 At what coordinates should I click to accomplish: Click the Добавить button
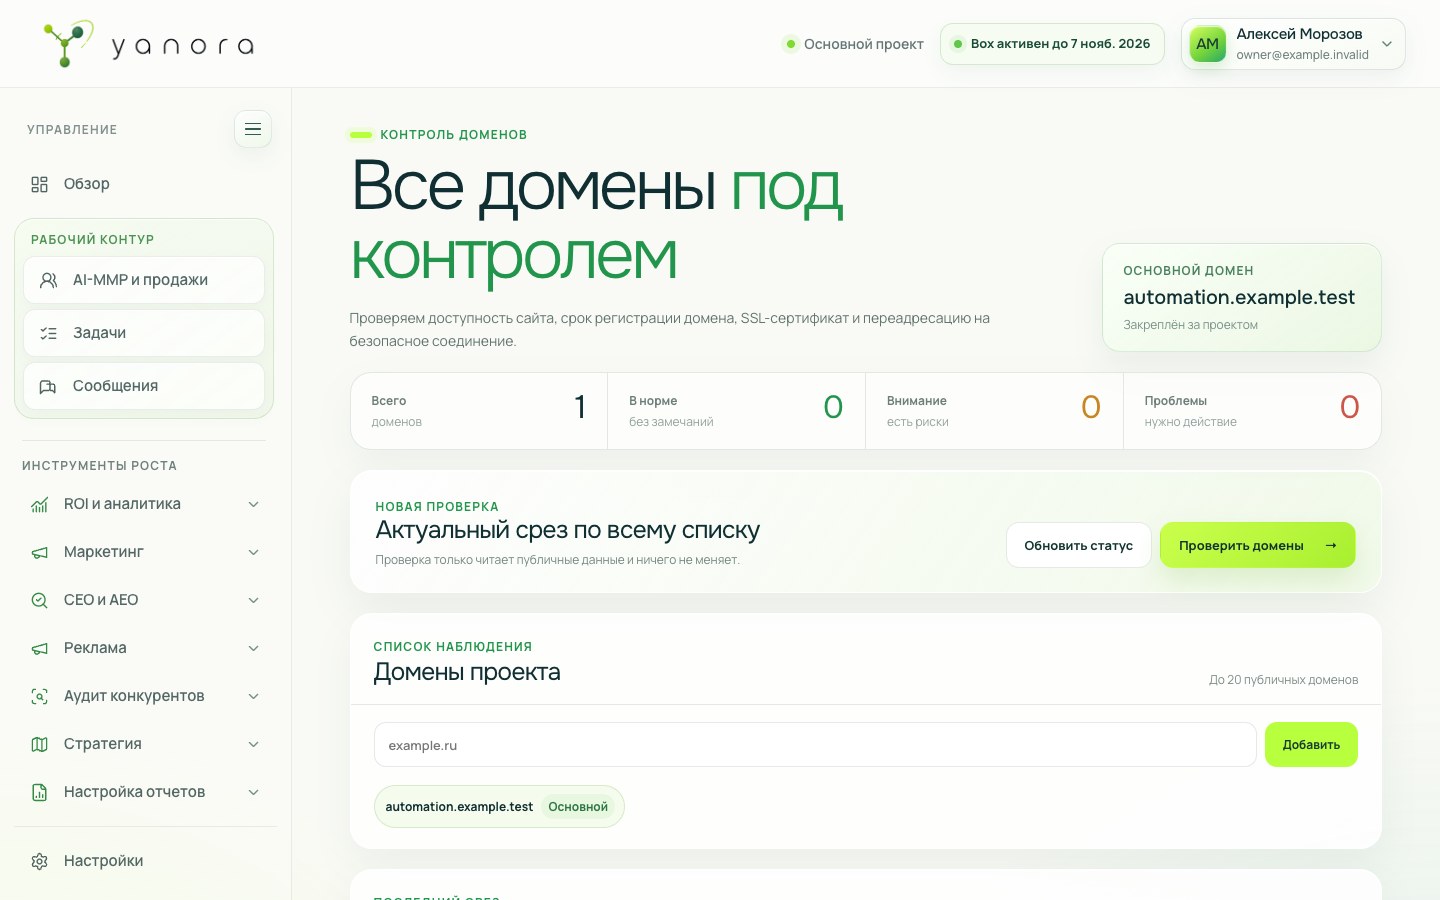(x=1311, y=745)
